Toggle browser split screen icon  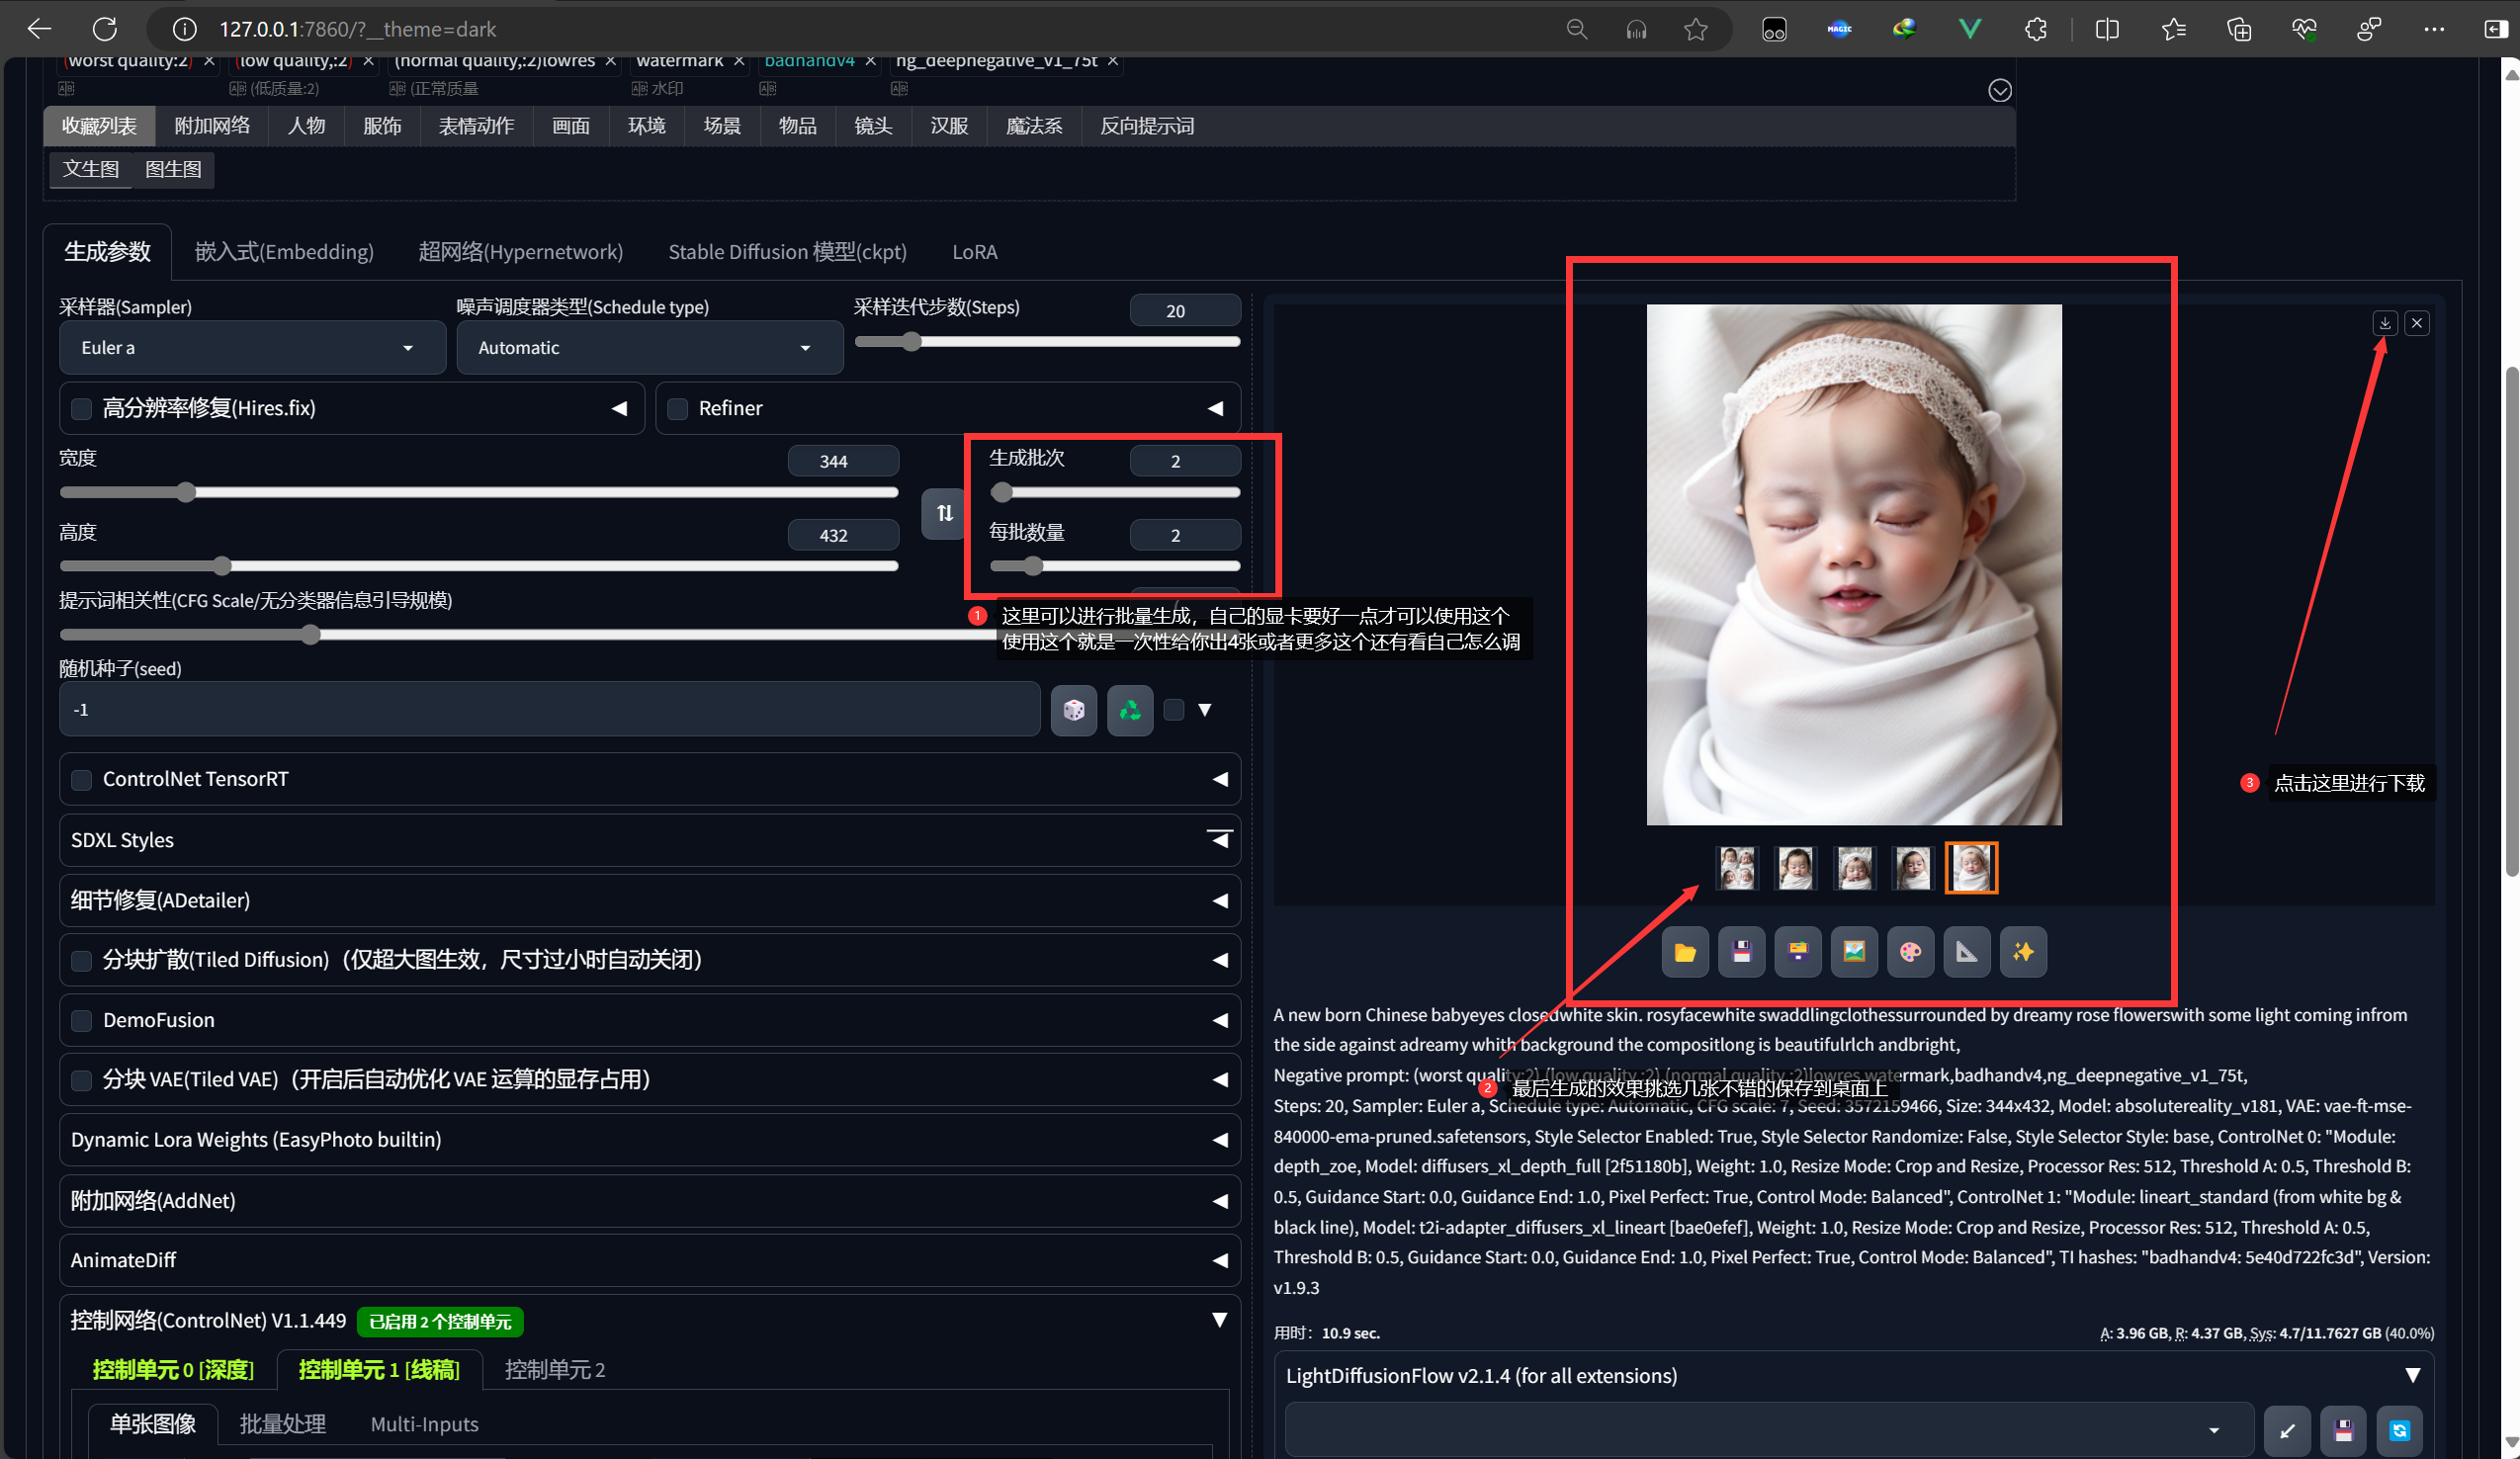tap(2107, 29)
